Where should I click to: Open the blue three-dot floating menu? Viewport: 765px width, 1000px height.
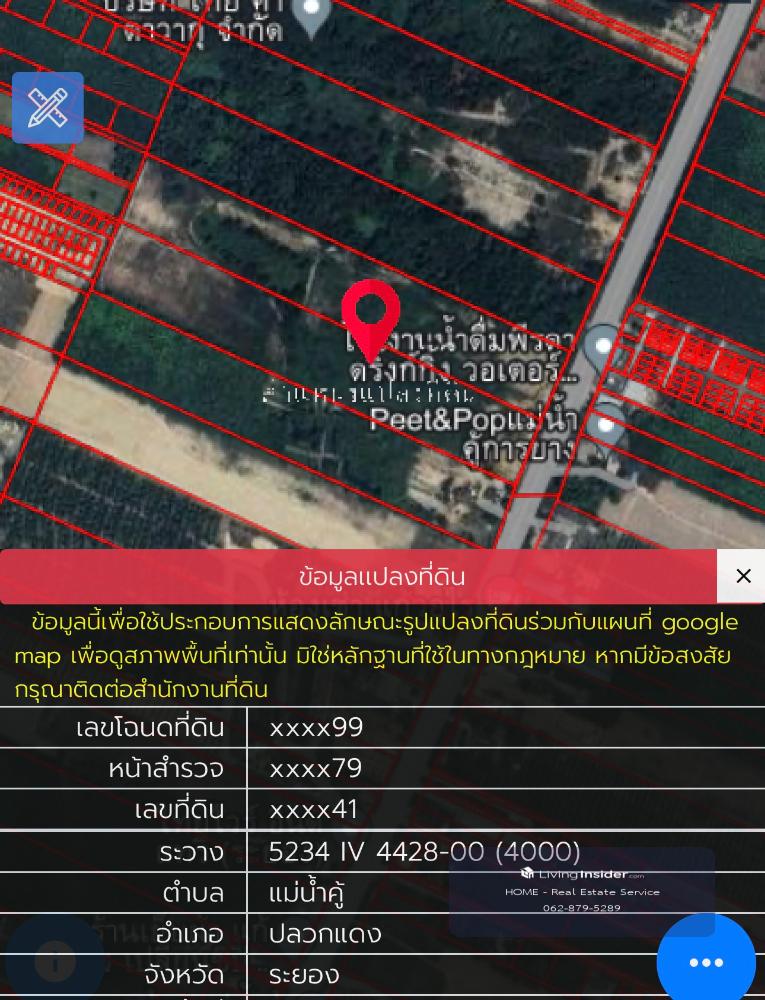coord(706,961)
